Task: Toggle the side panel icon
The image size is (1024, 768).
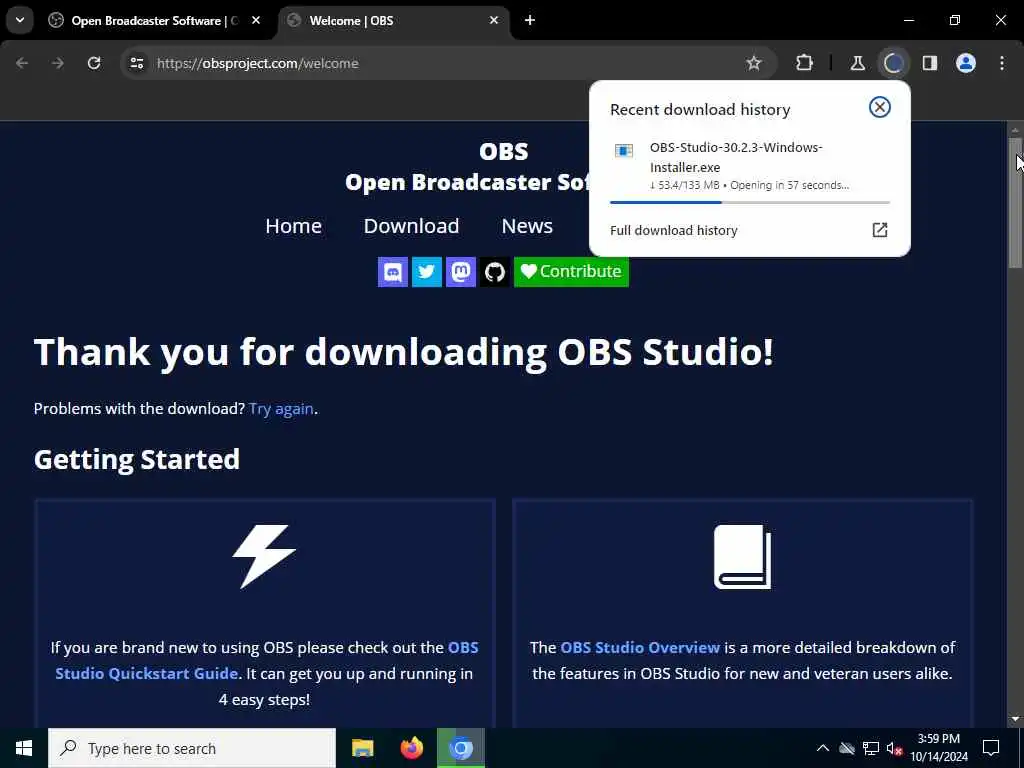Action: [x=930, y=63]
